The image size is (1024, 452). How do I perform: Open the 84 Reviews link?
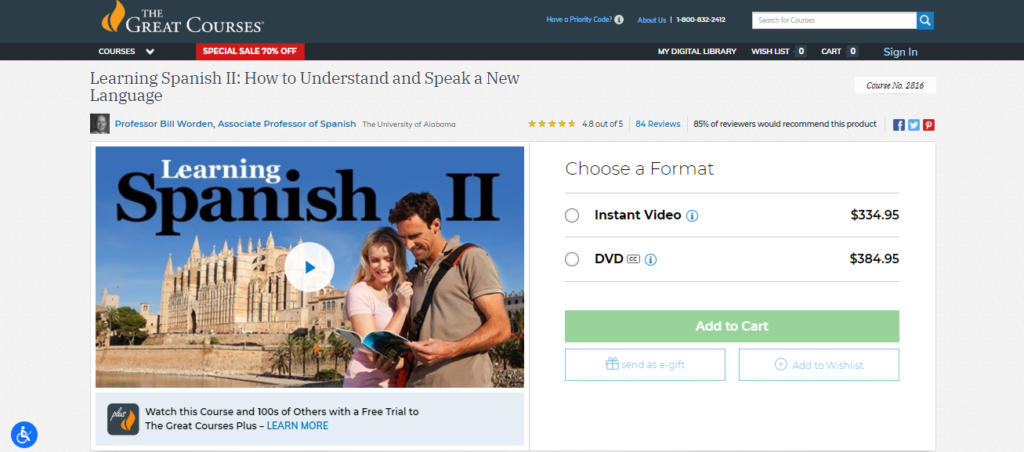coord(658,123)
